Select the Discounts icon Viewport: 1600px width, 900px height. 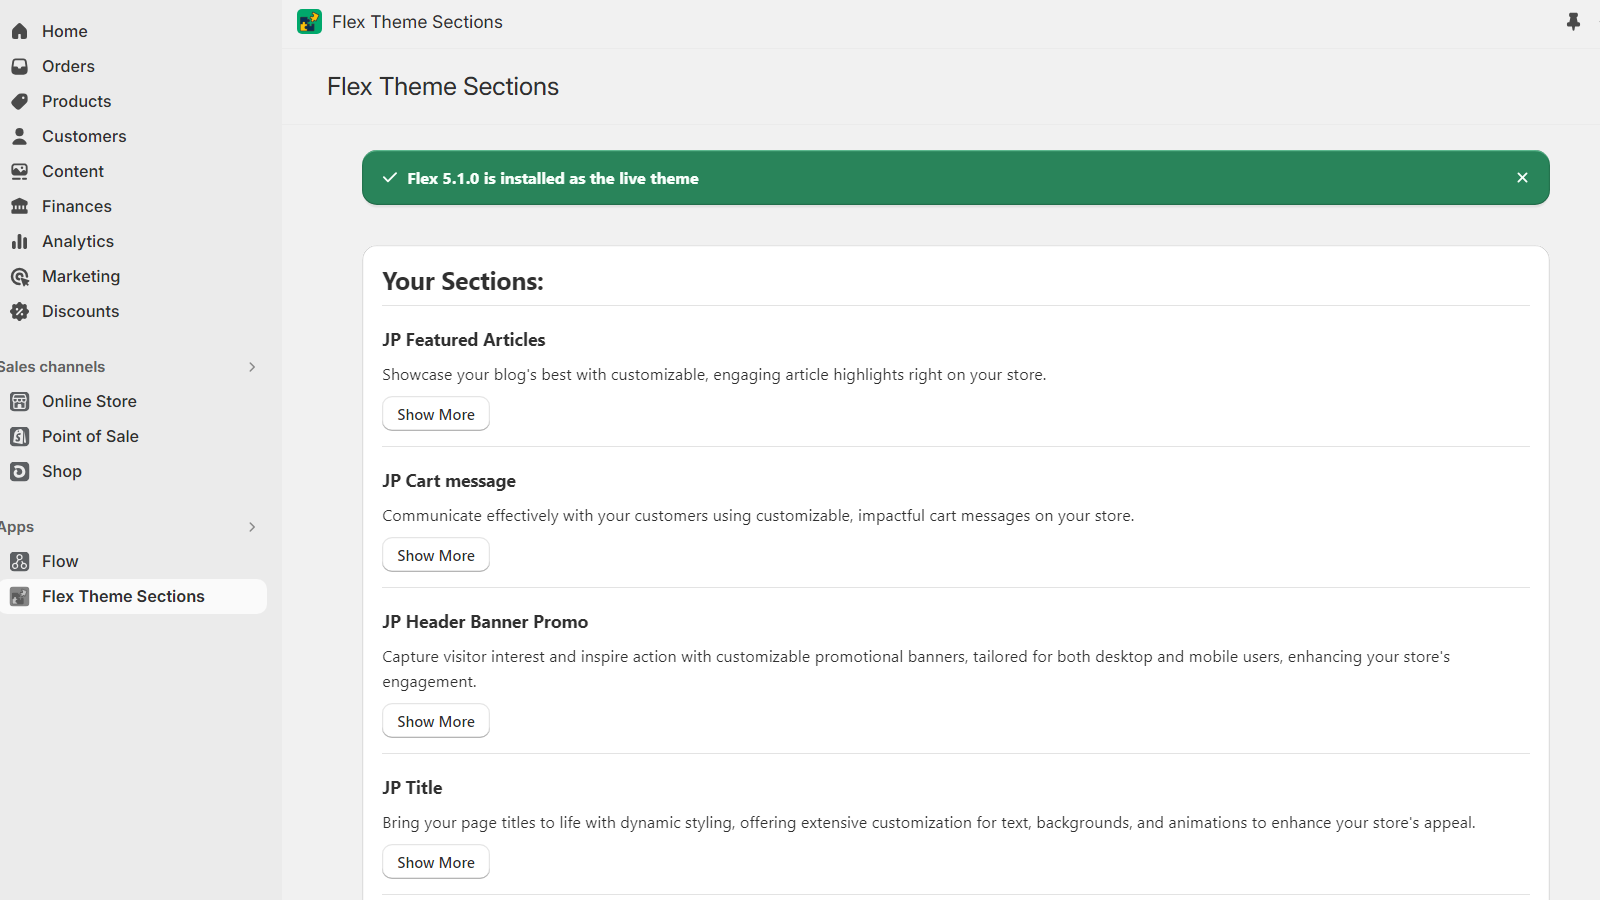(20, 311)
